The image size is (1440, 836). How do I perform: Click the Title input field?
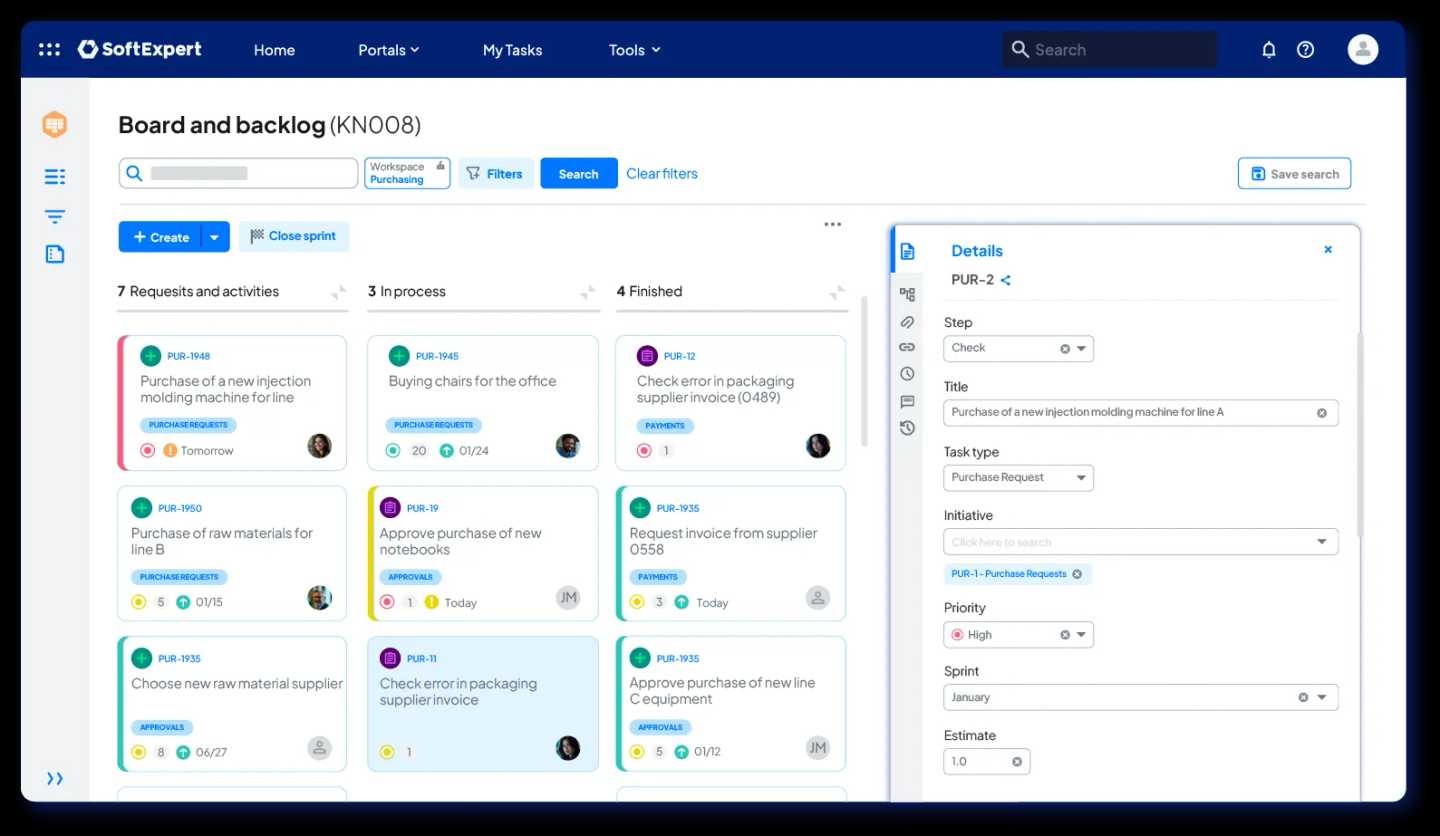point(1130,412)
